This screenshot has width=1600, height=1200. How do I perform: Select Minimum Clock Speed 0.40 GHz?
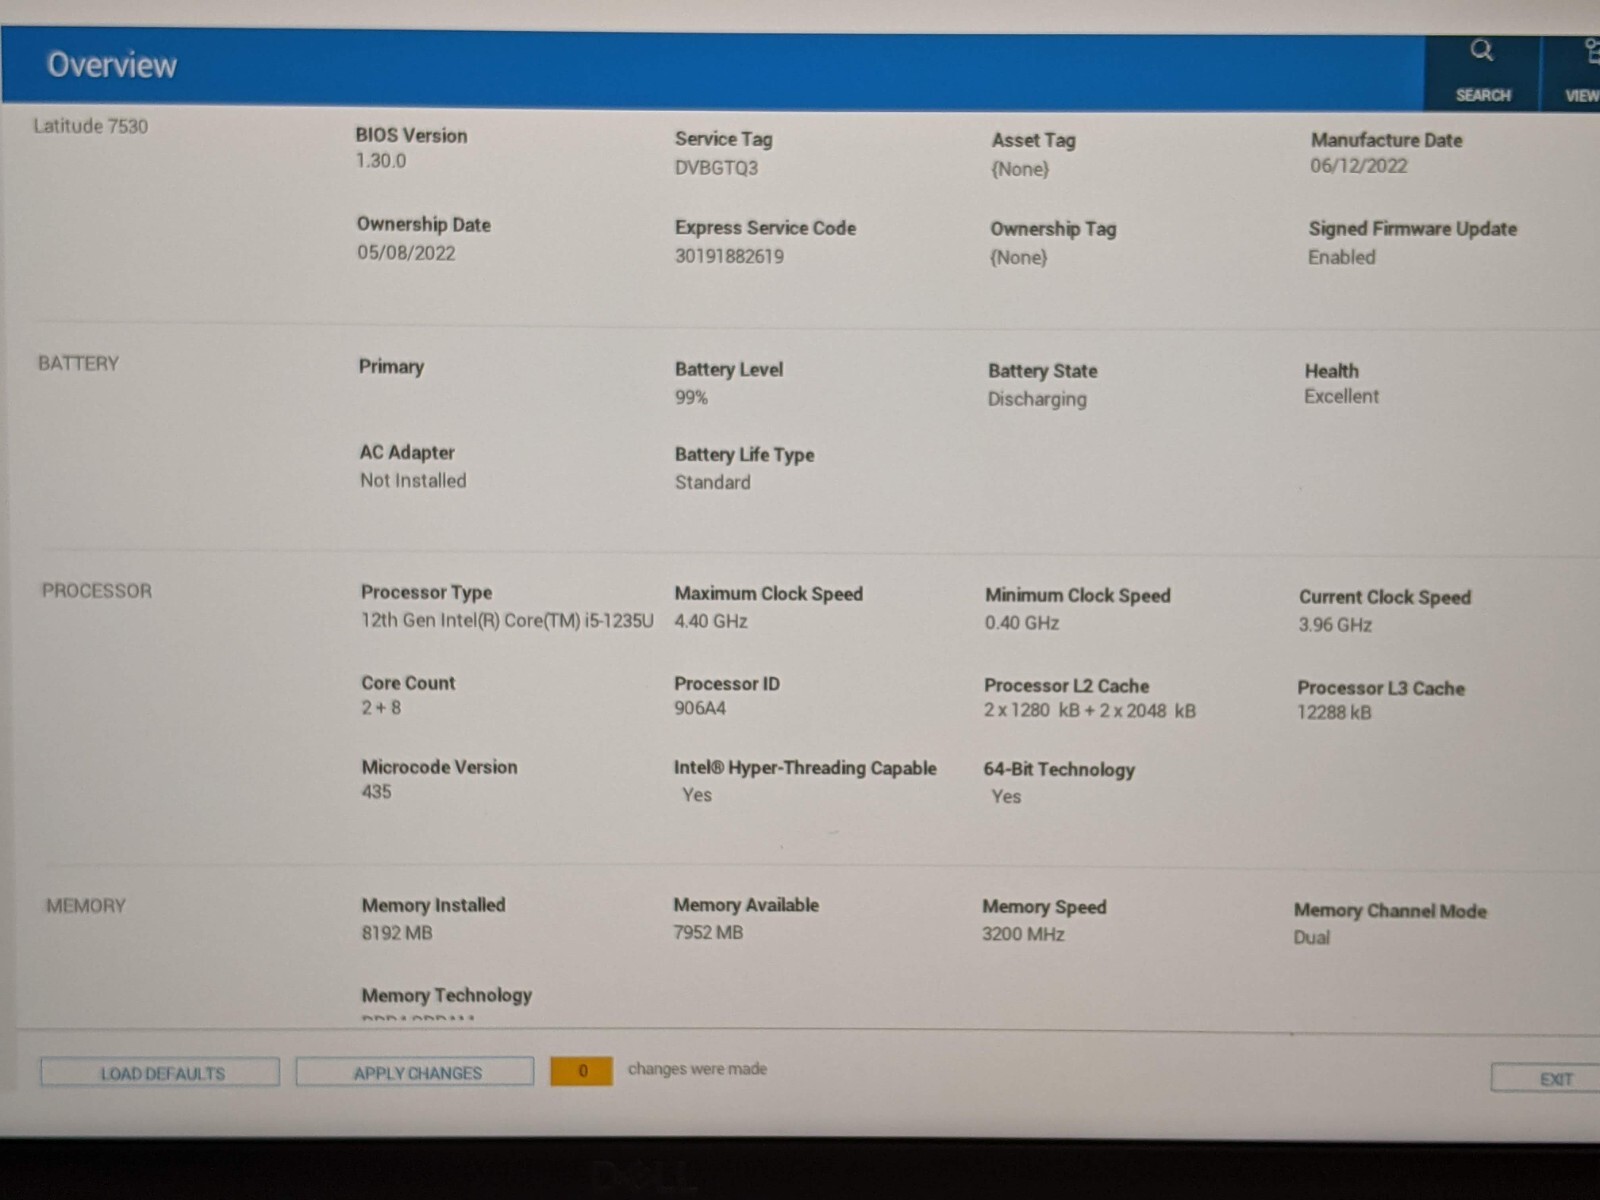pos(1022,623)
